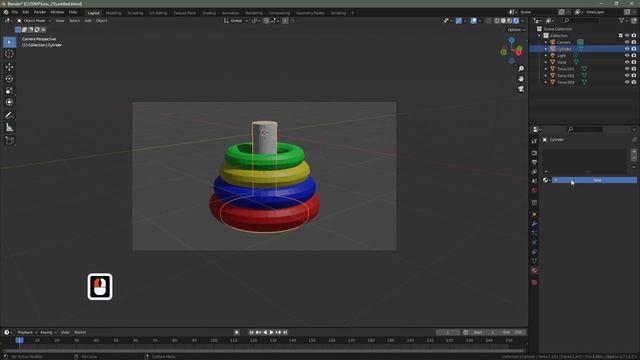Screen dimensions: 640x360
Task: Select the Move tool
Action: pyautogui.click(x=9, y=67)
